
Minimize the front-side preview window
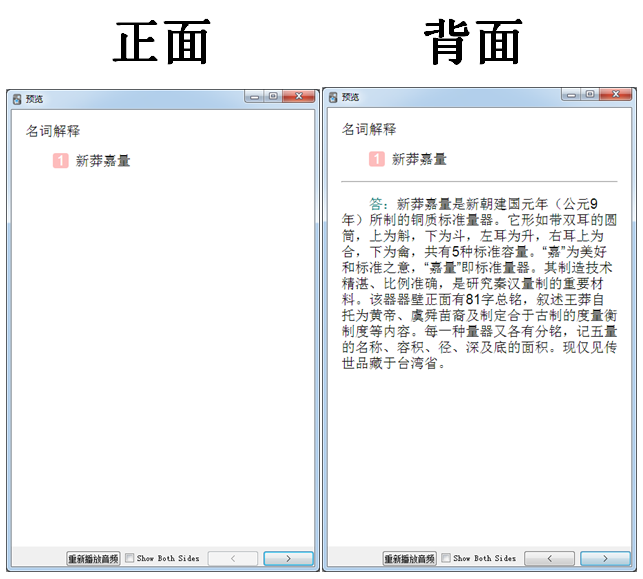coord(255,96)
